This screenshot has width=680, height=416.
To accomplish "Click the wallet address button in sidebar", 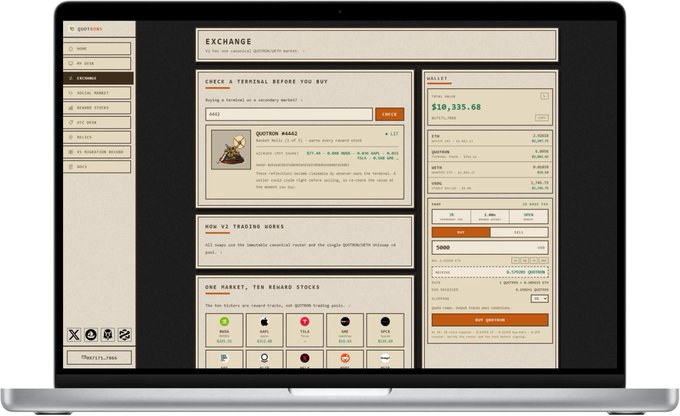I will tap(99, 358).
